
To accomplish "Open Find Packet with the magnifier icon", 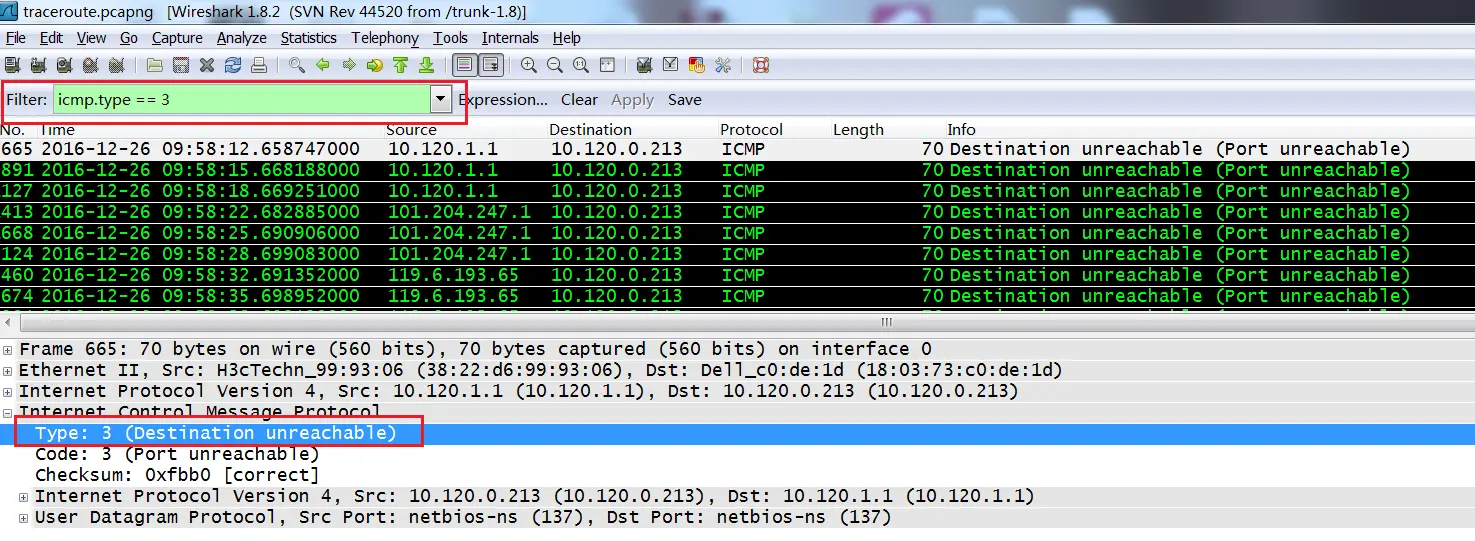I will click(297, 65).
